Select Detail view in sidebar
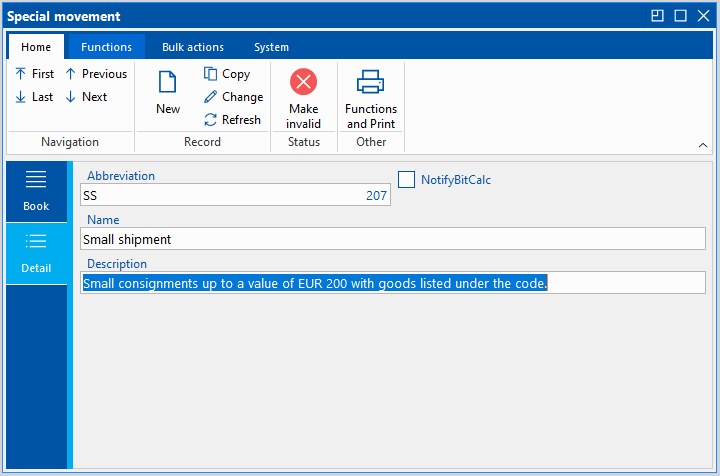 [x=36, y=253]
